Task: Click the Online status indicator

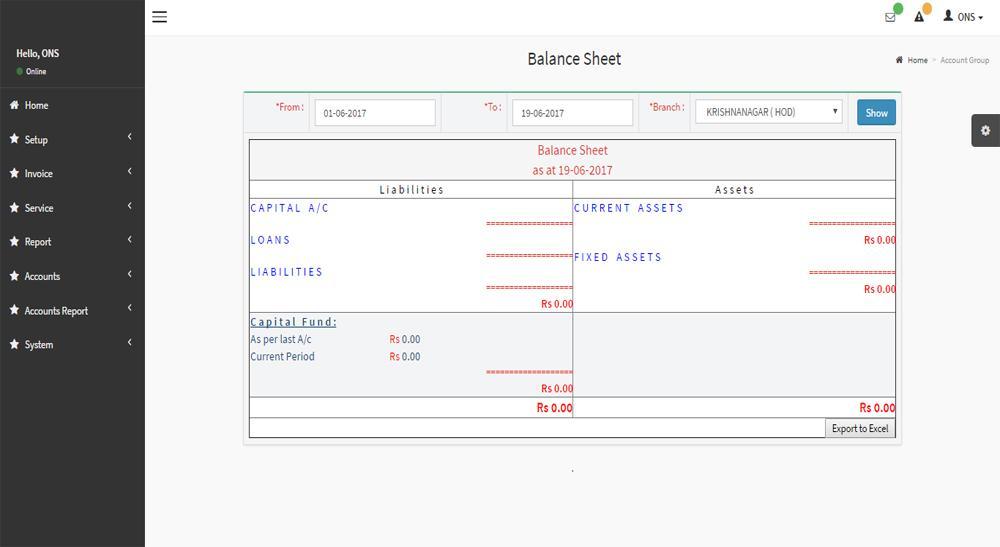Action: tap(31, 71)
